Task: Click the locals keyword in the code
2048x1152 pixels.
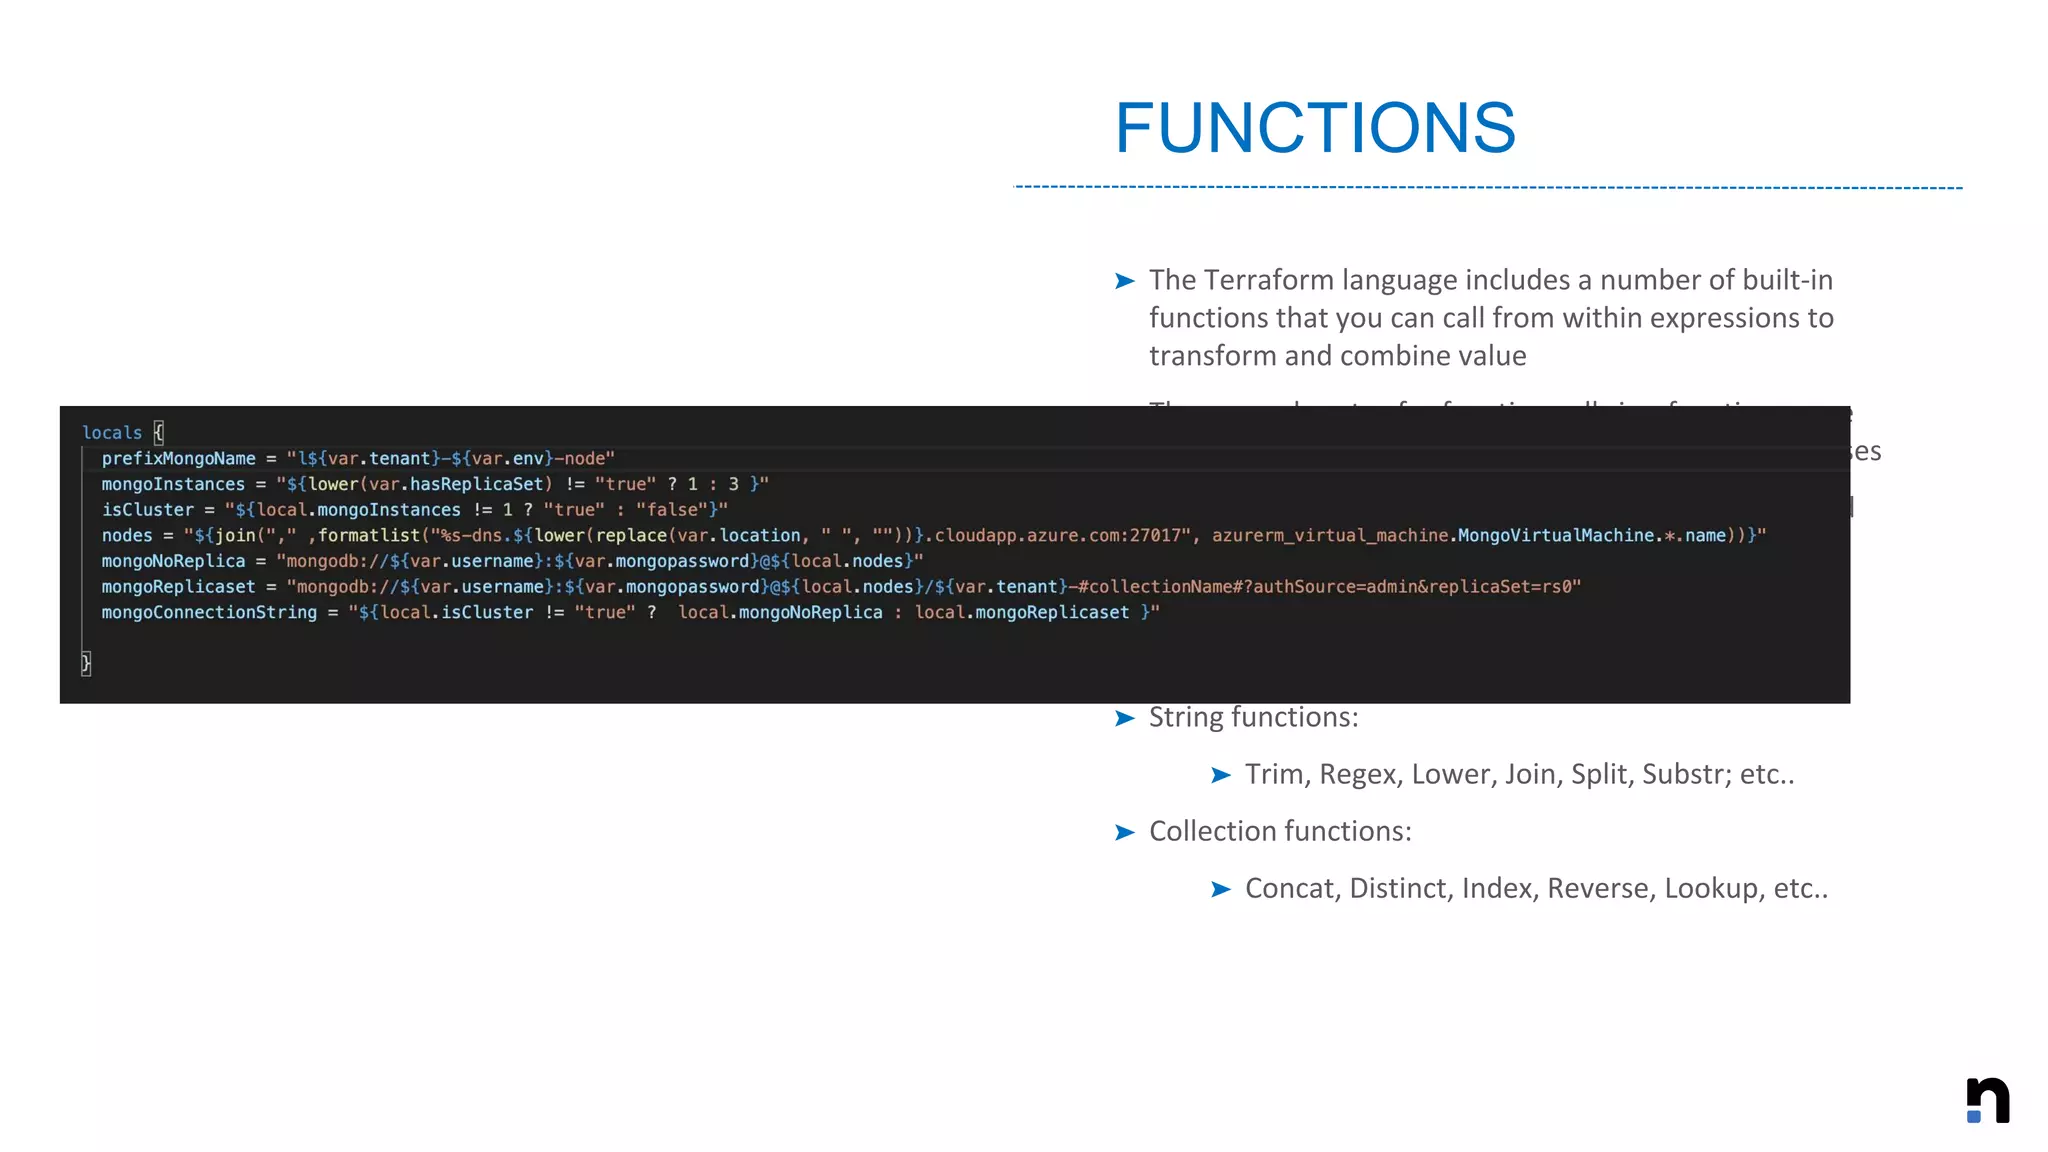Action: (x=112, y=433)
